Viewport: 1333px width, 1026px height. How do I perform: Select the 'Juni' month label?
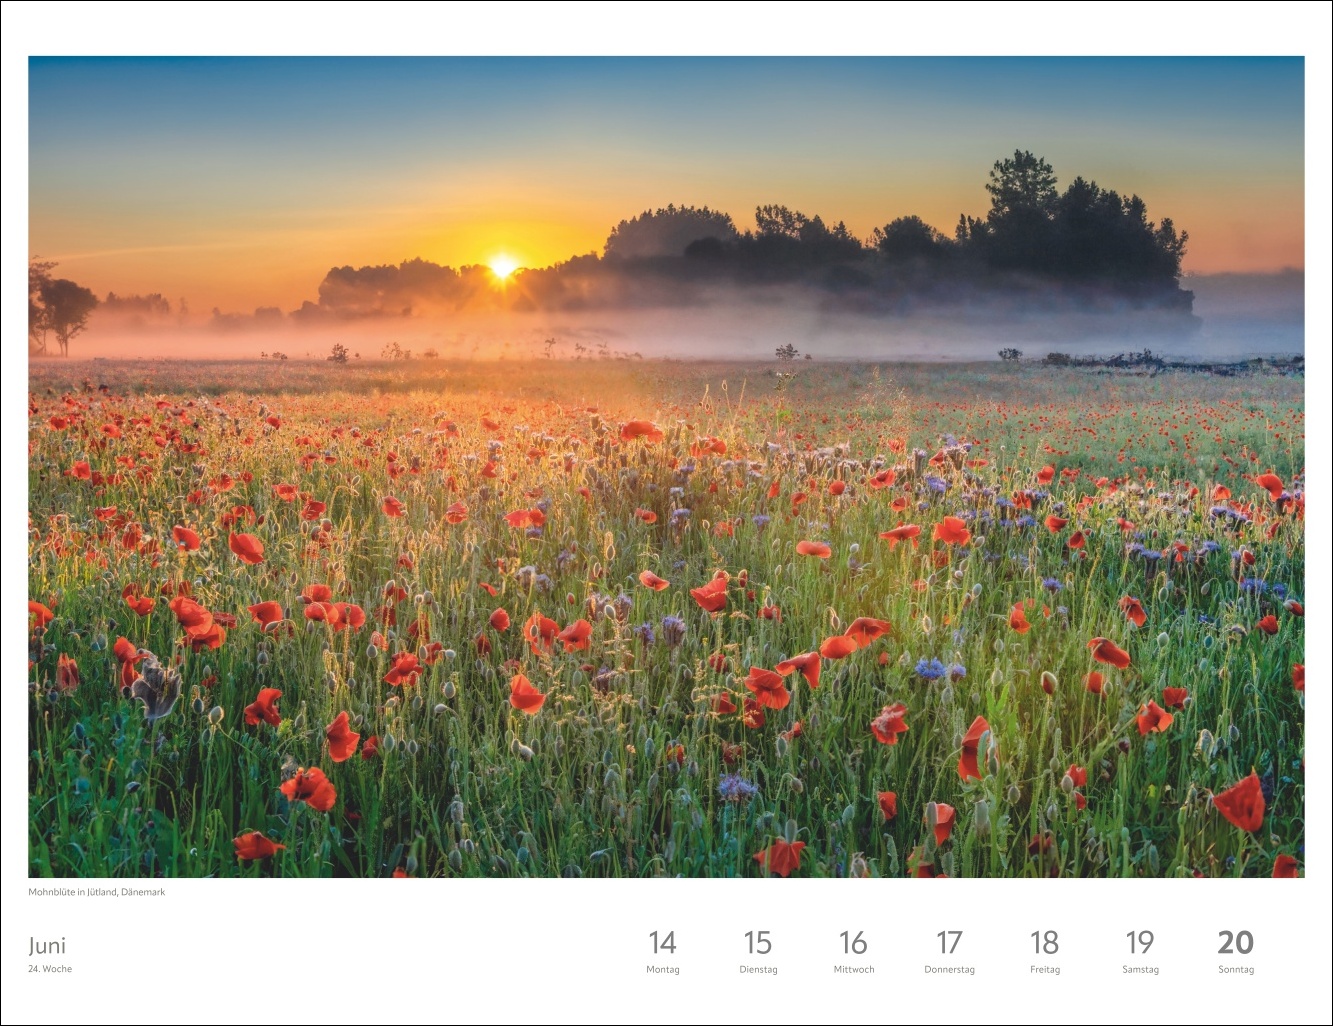pos(47,946)
